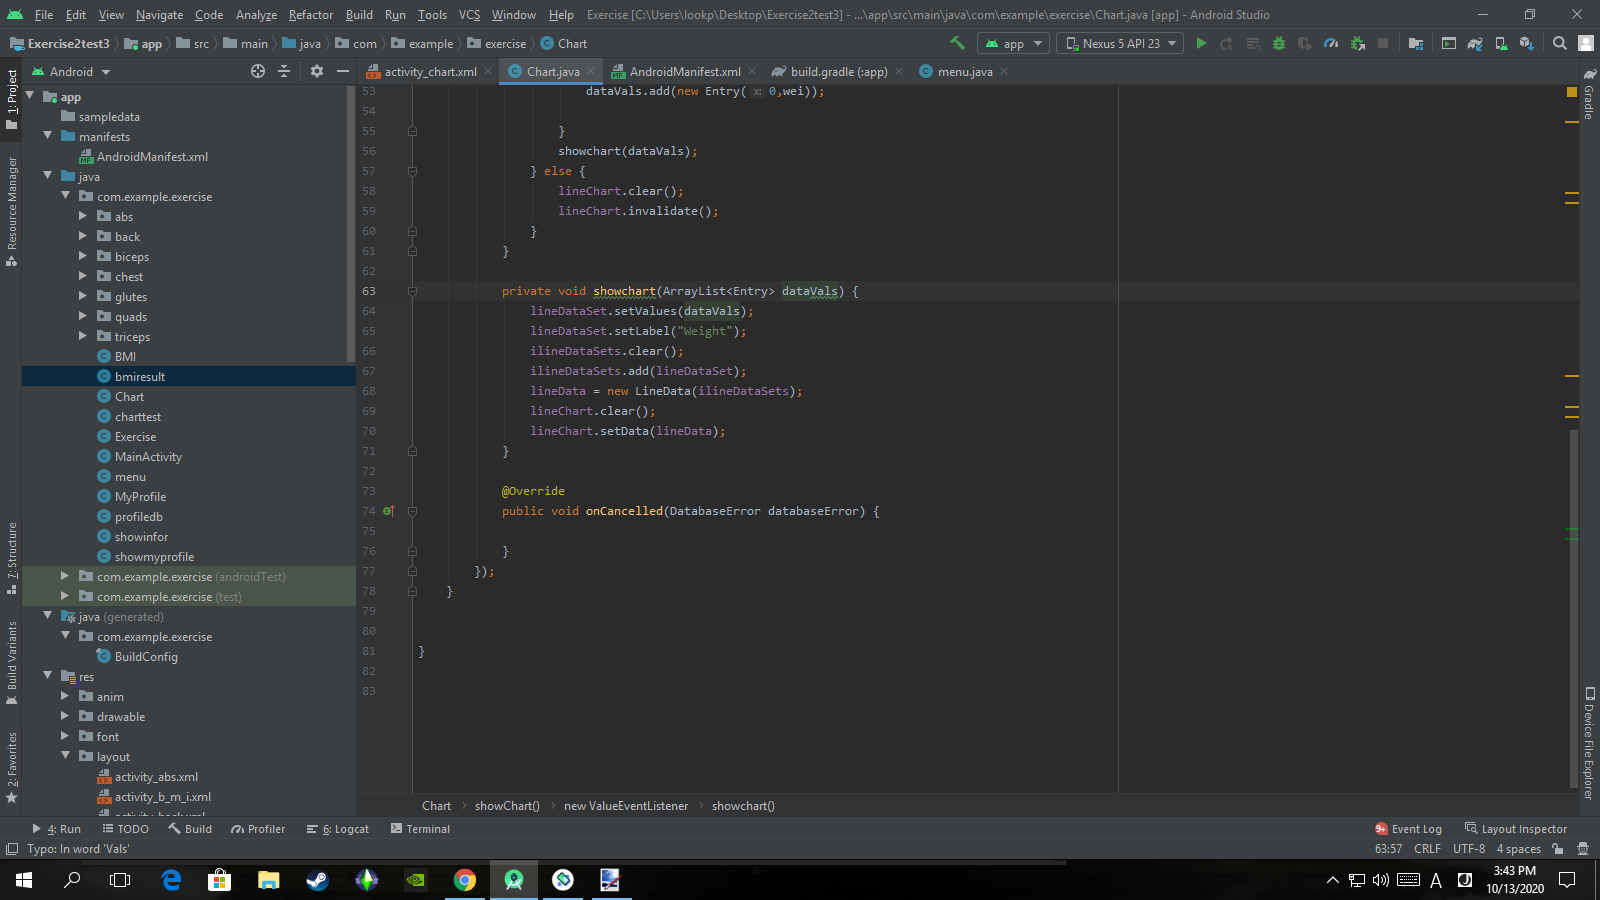Viewport: 1600px width, 900px height.
Task: Click the Make Project hammer icon
Action: pyautogui.click(x=957, y=43)
